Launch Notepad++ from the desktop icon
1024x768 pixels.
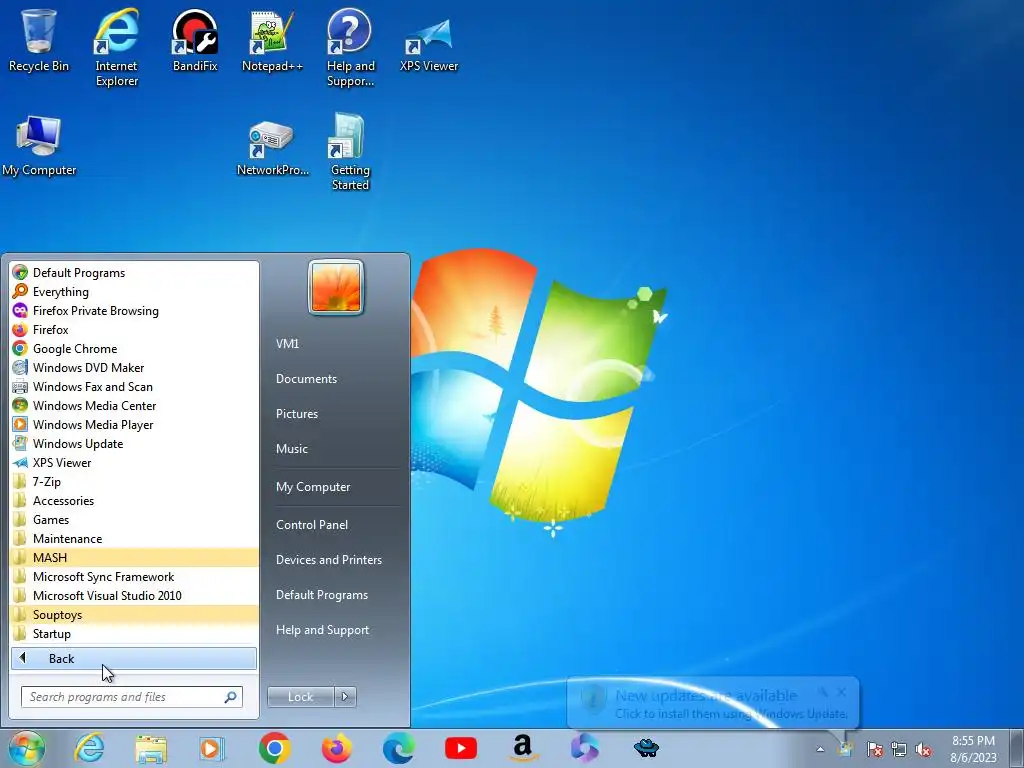pos(272,40)
